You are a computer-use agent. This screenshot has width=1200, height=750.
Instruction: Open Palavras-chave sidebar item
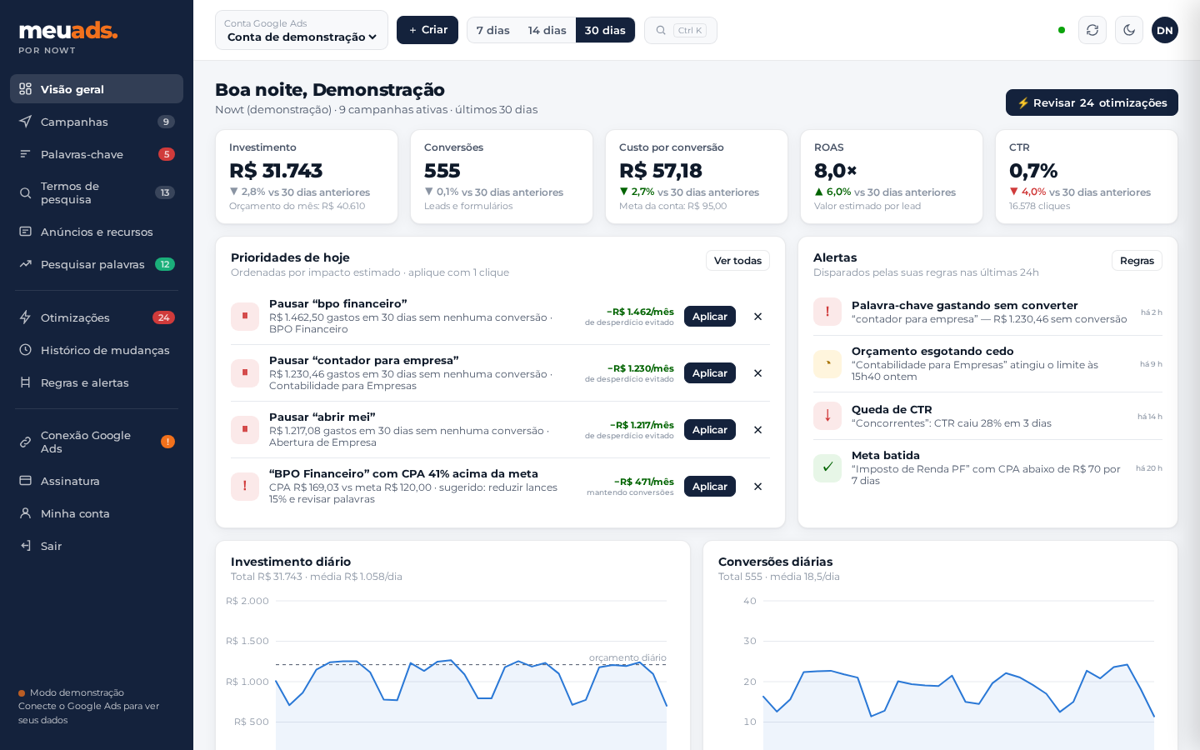coord(97,154)
